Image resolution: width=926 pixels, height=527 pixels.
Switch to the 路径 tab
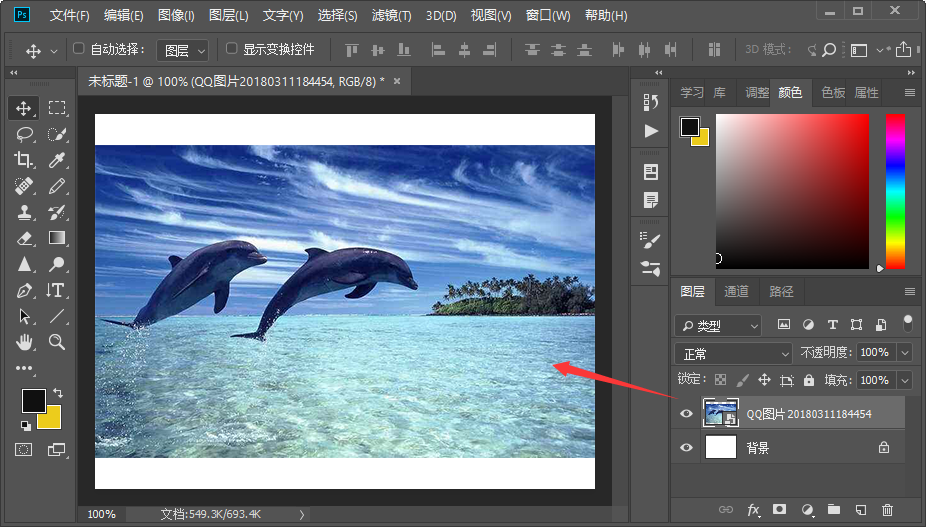click(781, 291)
